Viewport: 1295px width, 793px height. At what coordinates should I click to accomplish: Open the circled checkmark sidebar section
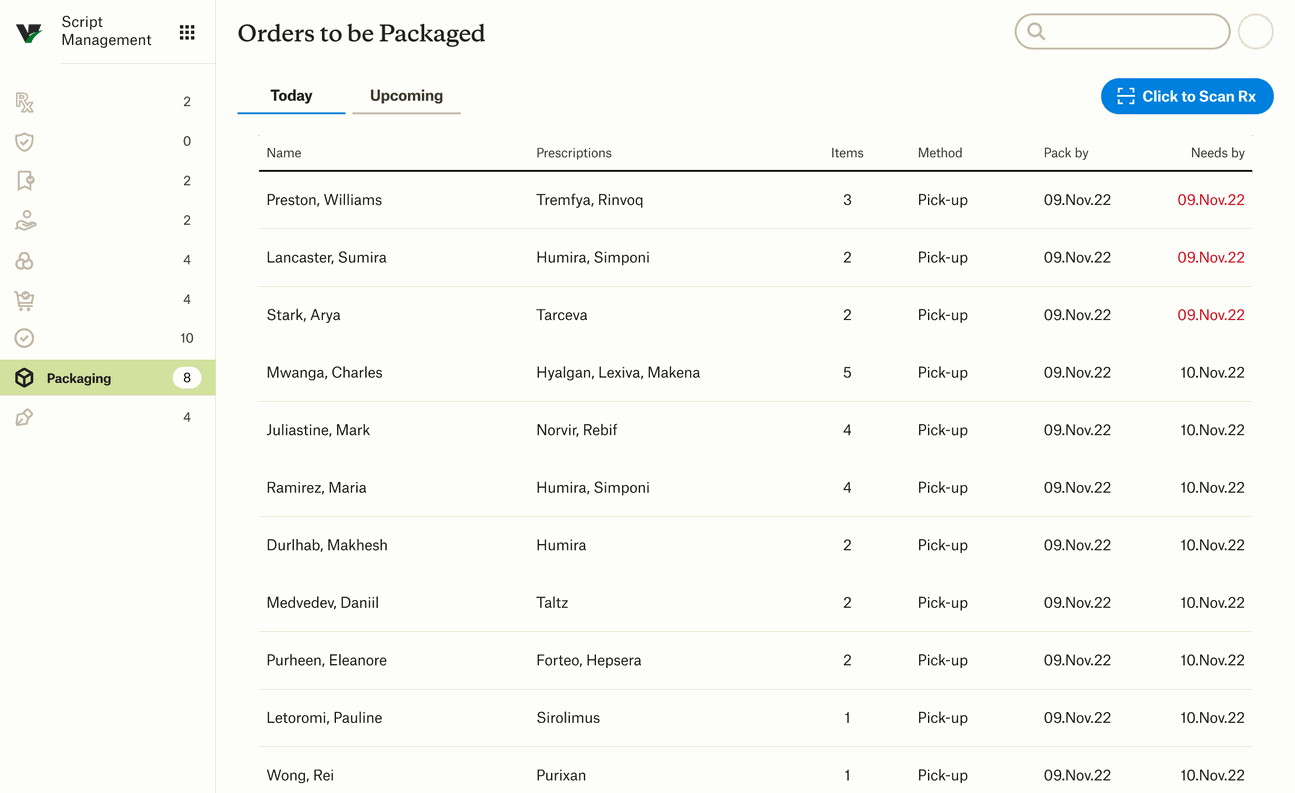point(25,339)
